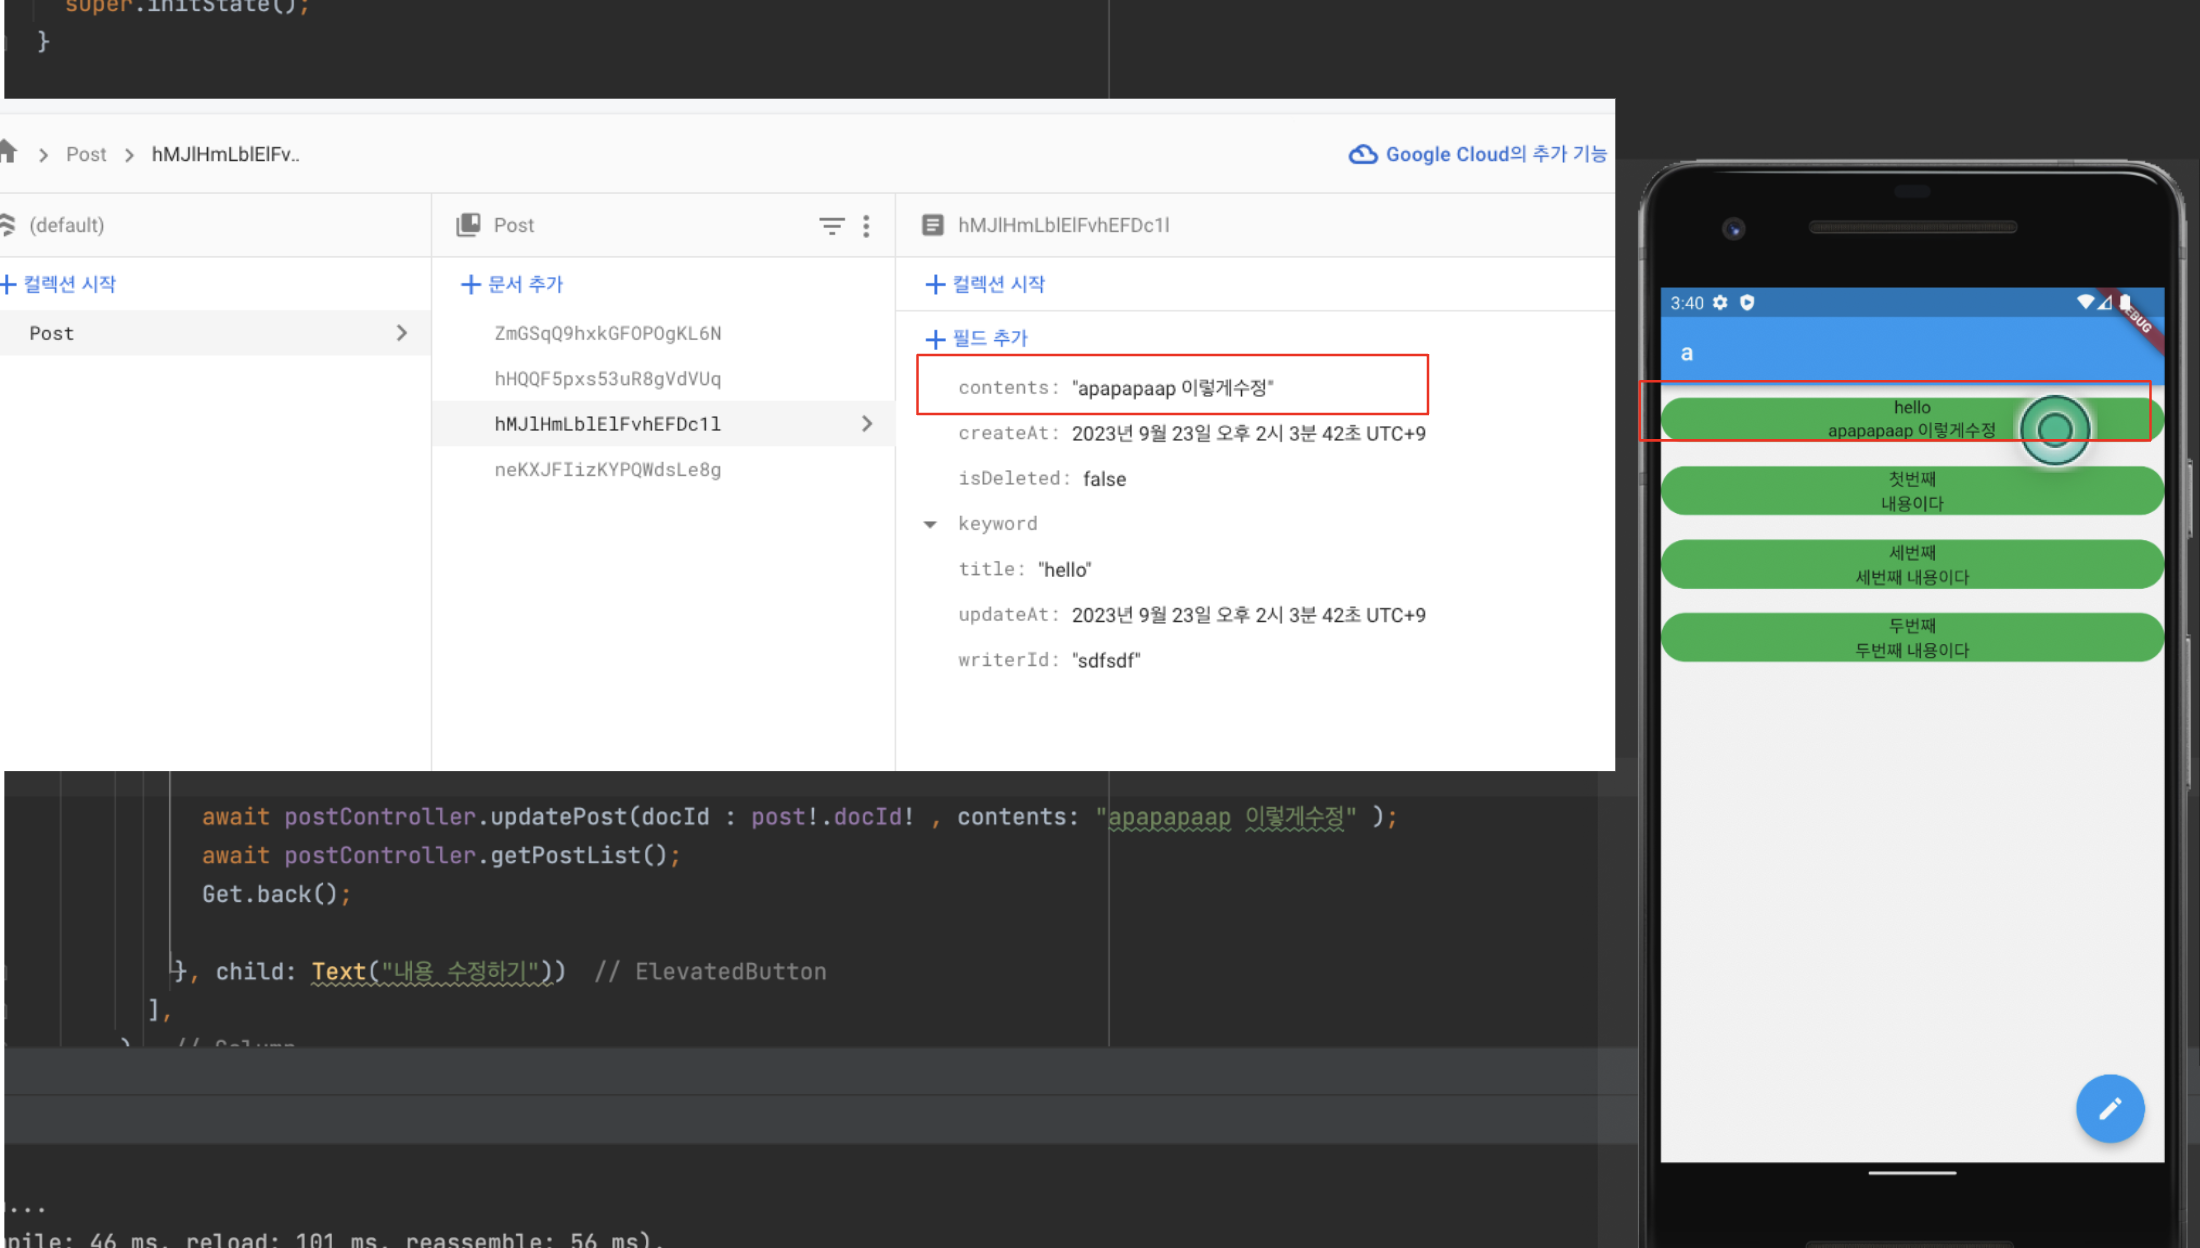Image resolution: width=2200 pixels, height=1248 pixels.
Task: Select document hHQQF5pxs53uR8gVdVUq
Action: click(x=607, y=379)
